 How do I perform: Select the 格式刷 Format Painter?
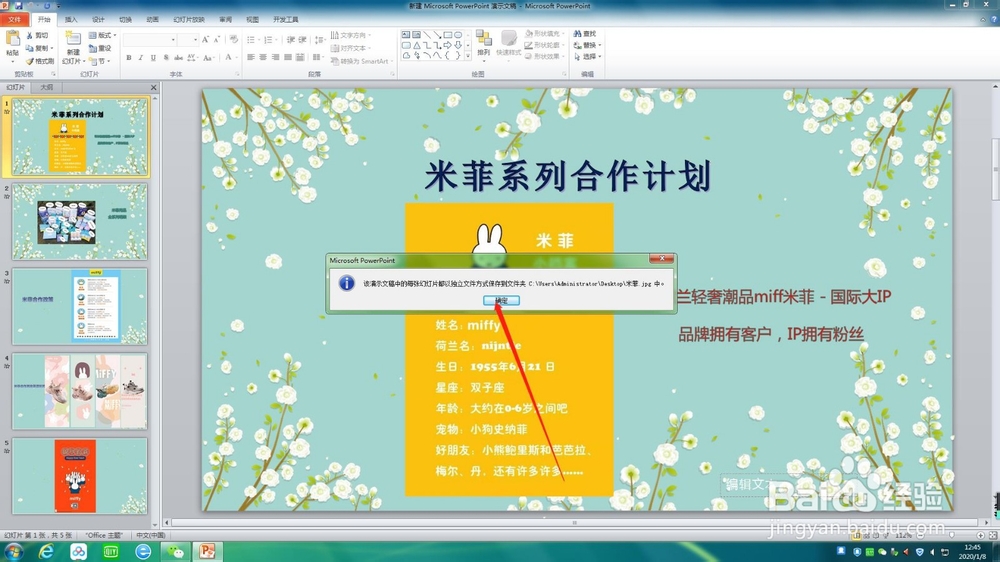(x=40, y=61)
